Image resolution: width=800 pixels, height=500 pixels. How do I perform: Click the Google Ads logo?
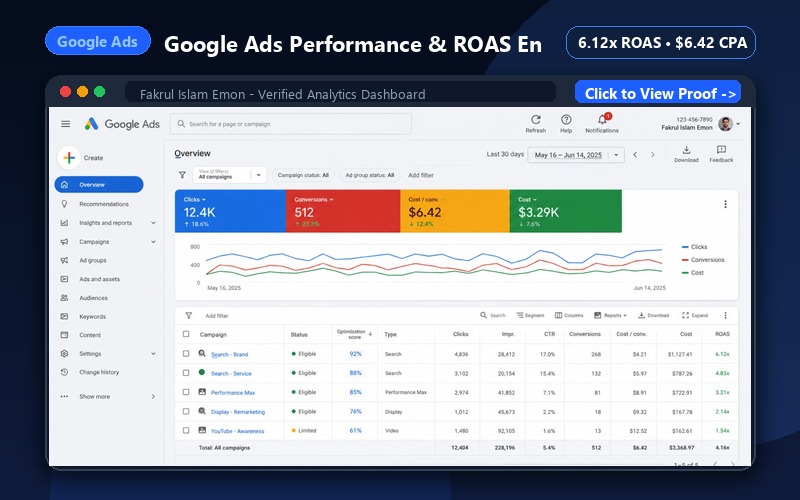tap(122, 124)
